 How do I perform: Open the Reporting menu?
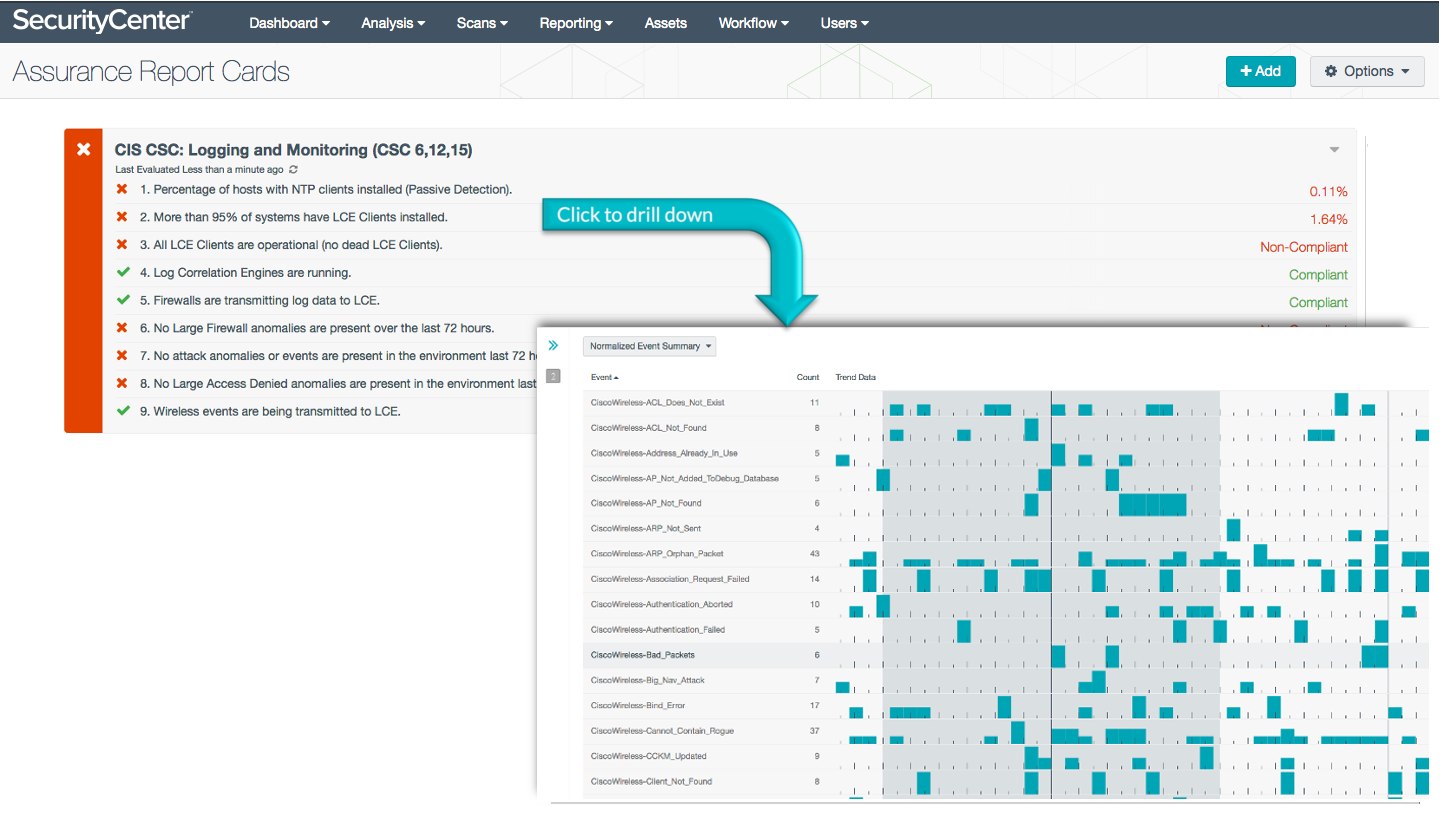click(576, 23)
